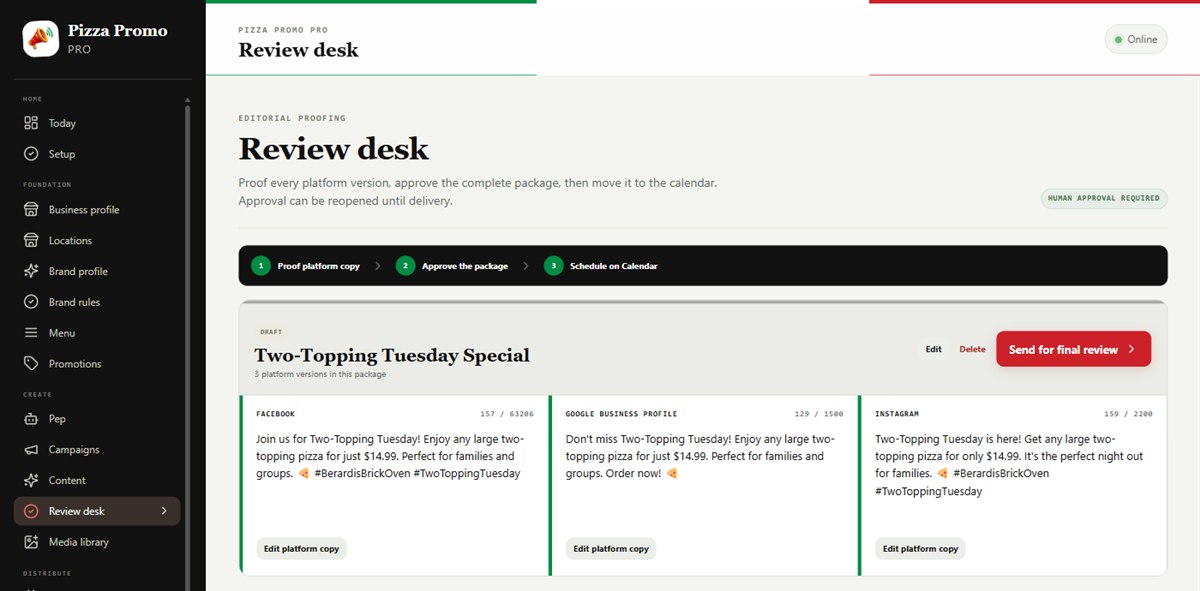Edit platform copy for Instagram

coord(920,548)
